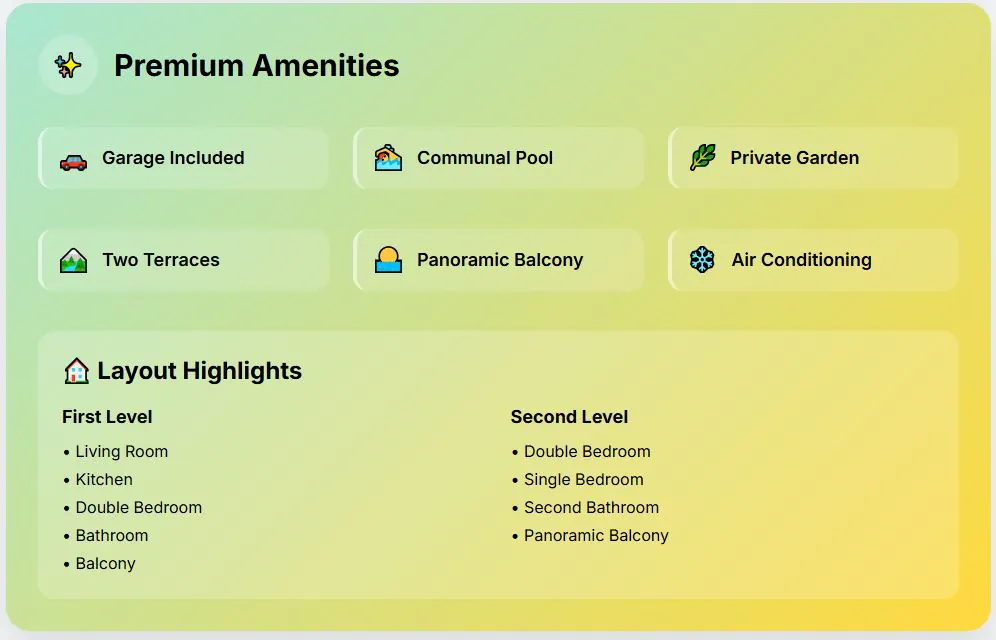Screen dimensions: 996x640
Task: Click the mountain terraces icon
Action: (73, 260)
